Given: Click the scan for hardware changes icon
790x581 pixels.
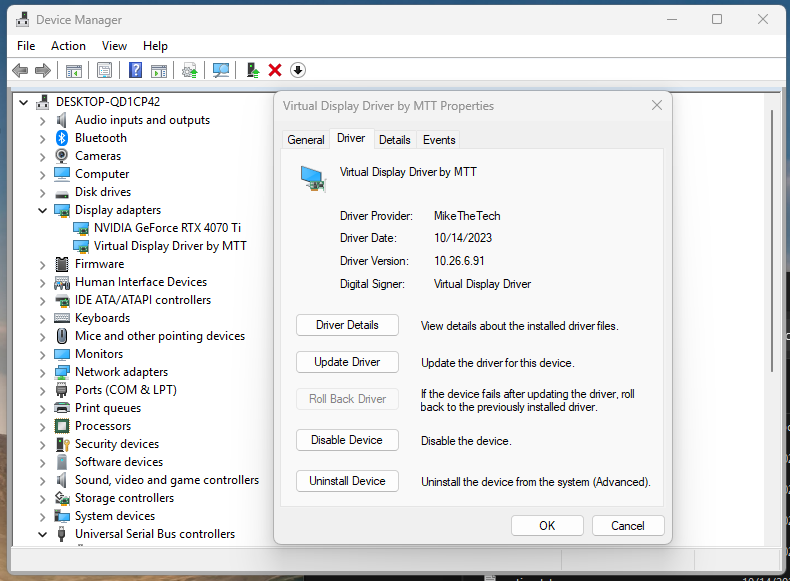Looking at the screenshot, I should tap(221, 70).
